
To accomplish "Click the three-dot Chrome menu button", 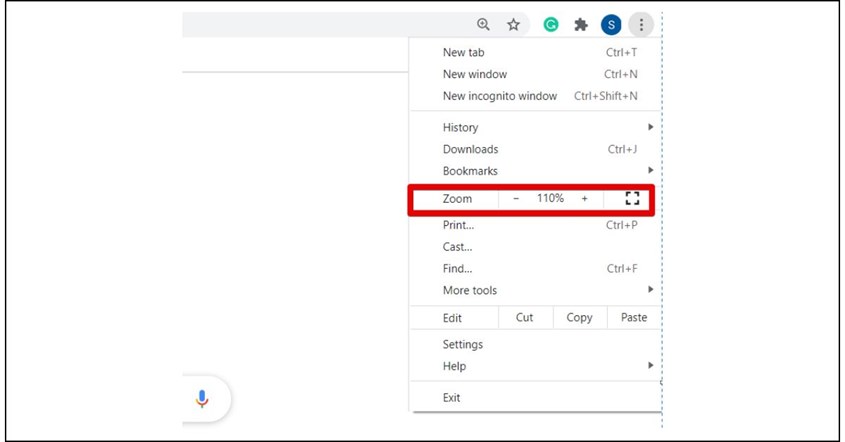I will point(641,24).
